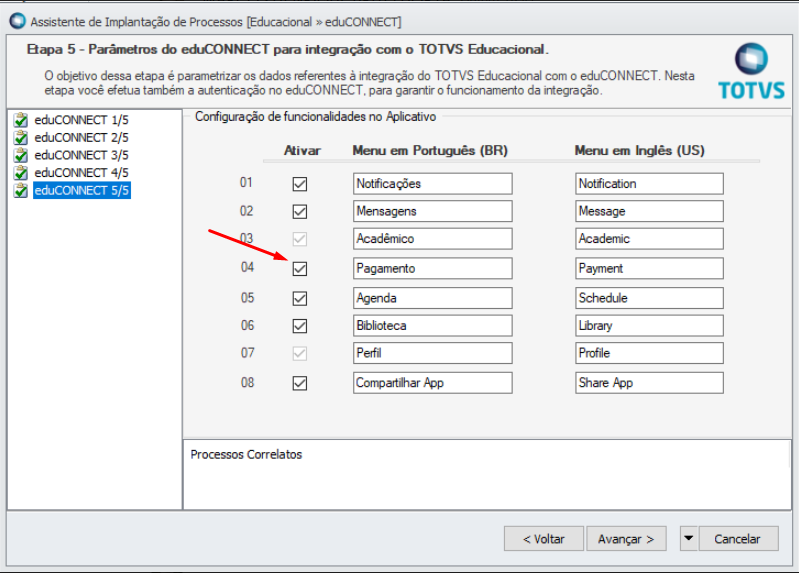Select the eduCONNECT 2/5 step
This screenshot has height=573, width=799.
pos(81,138)
